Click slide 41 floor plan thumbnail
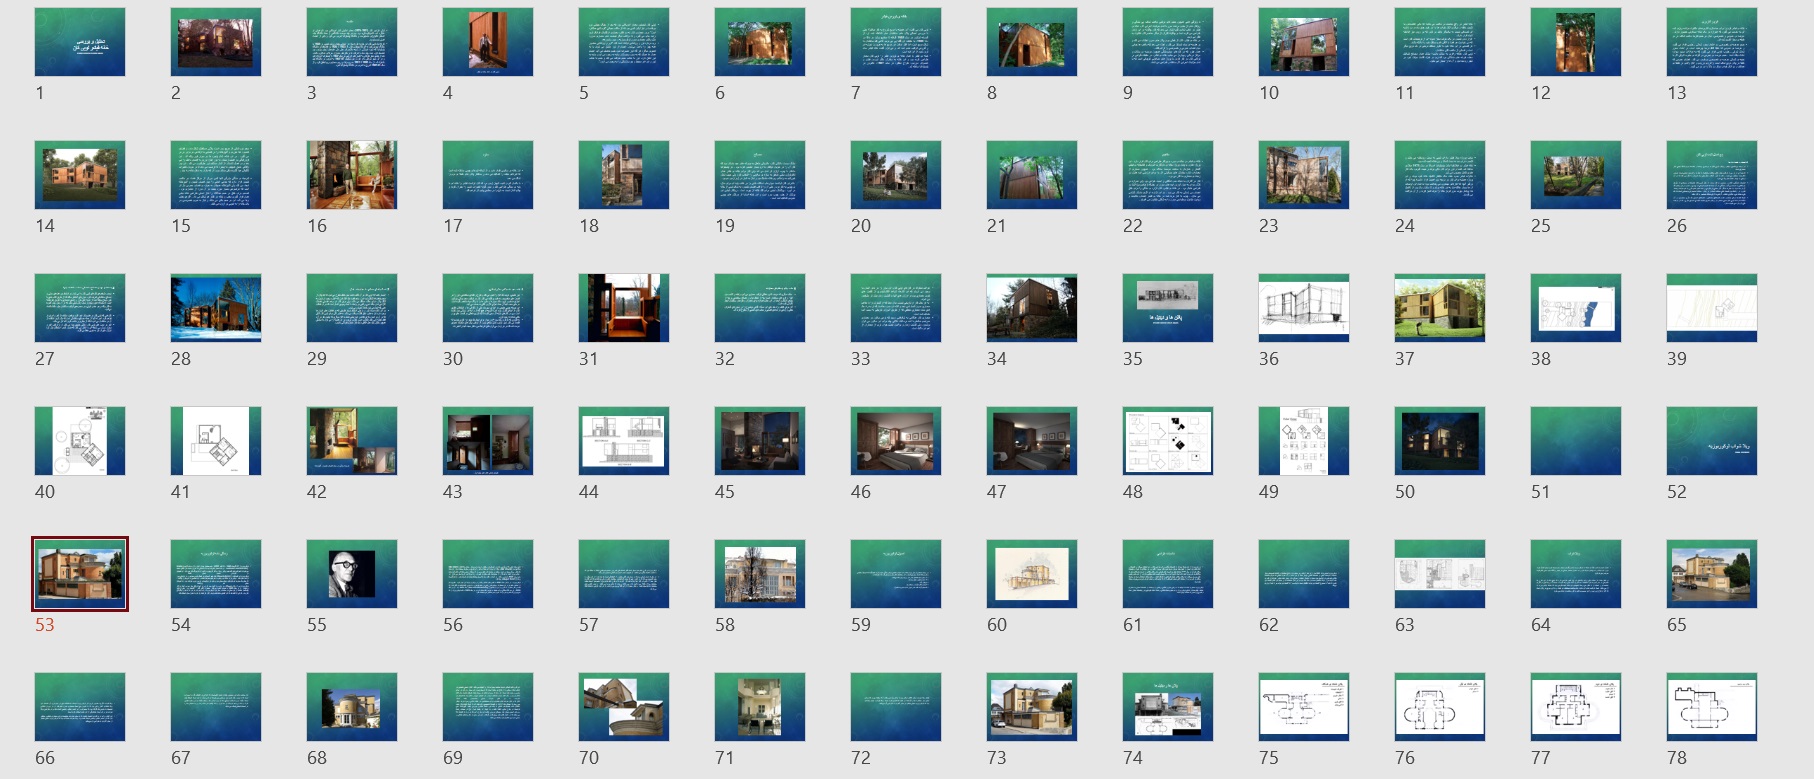Viewport: 1814px width, 779px height. 216,441
